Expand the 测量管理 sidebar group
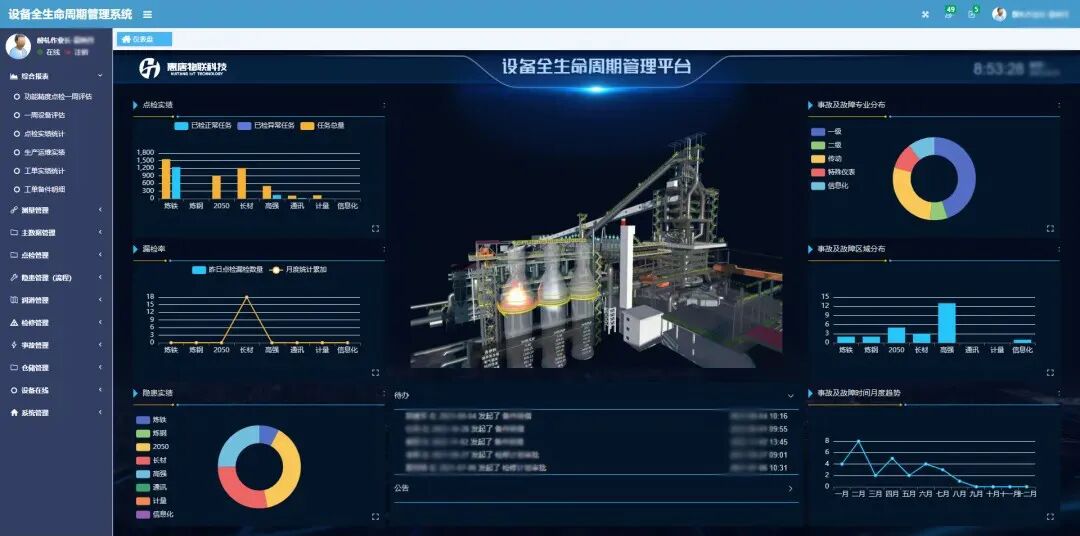The width and height of the screenshot is (1080, 536). pos(100,210)
